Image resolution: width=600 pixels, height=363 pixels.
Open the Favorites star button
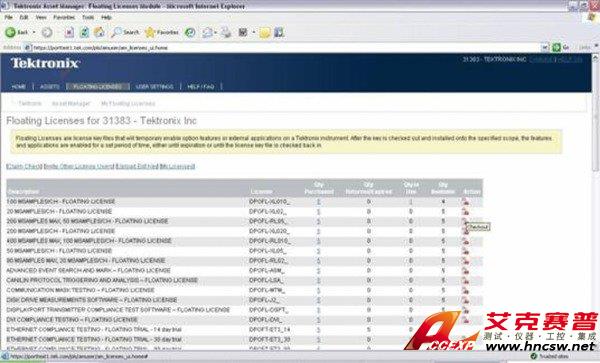(162, 33)
